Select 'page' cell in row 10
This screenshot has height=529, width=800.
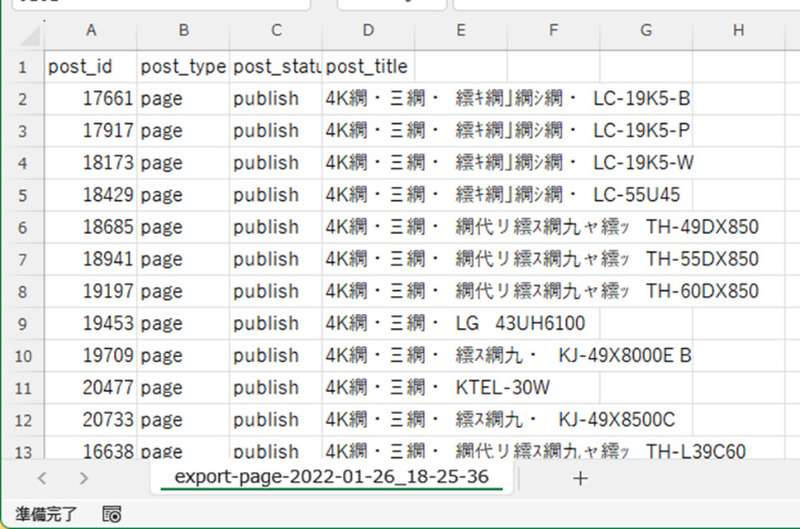[x=184, y=356]
